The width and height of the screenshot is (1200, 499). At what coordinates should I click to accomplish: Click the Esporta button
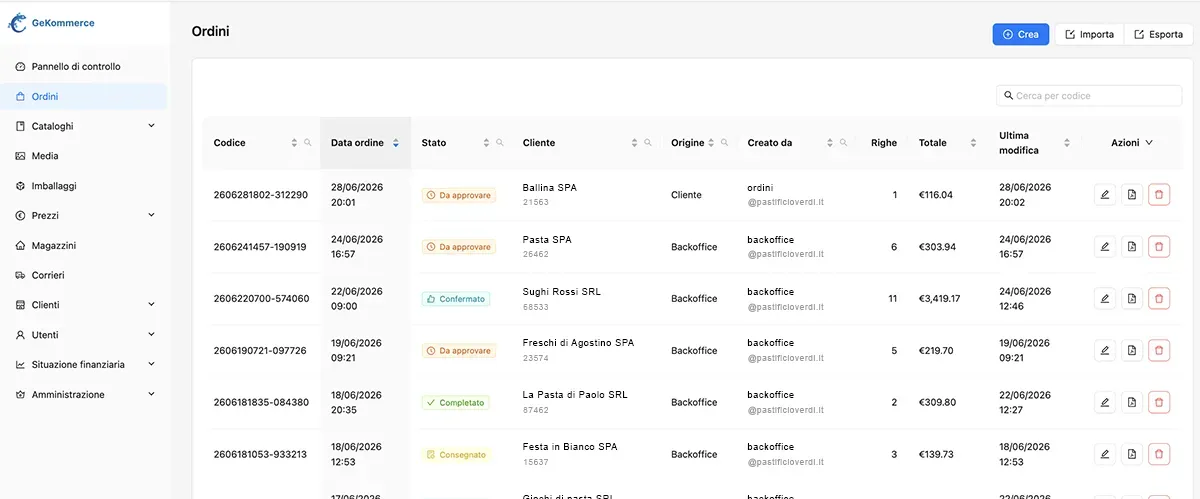pos(1158,34)
